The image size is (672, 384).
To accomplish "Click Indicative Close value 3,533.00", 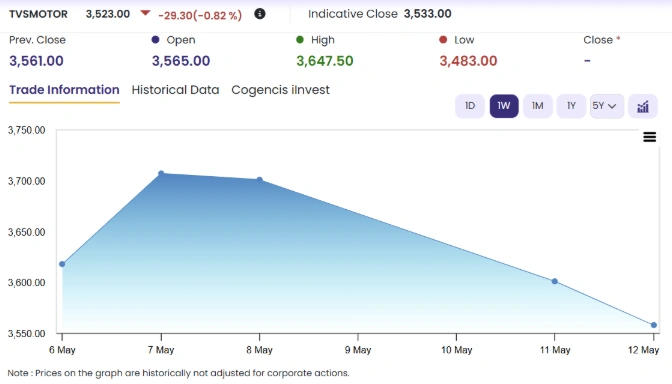I will 427,14.
